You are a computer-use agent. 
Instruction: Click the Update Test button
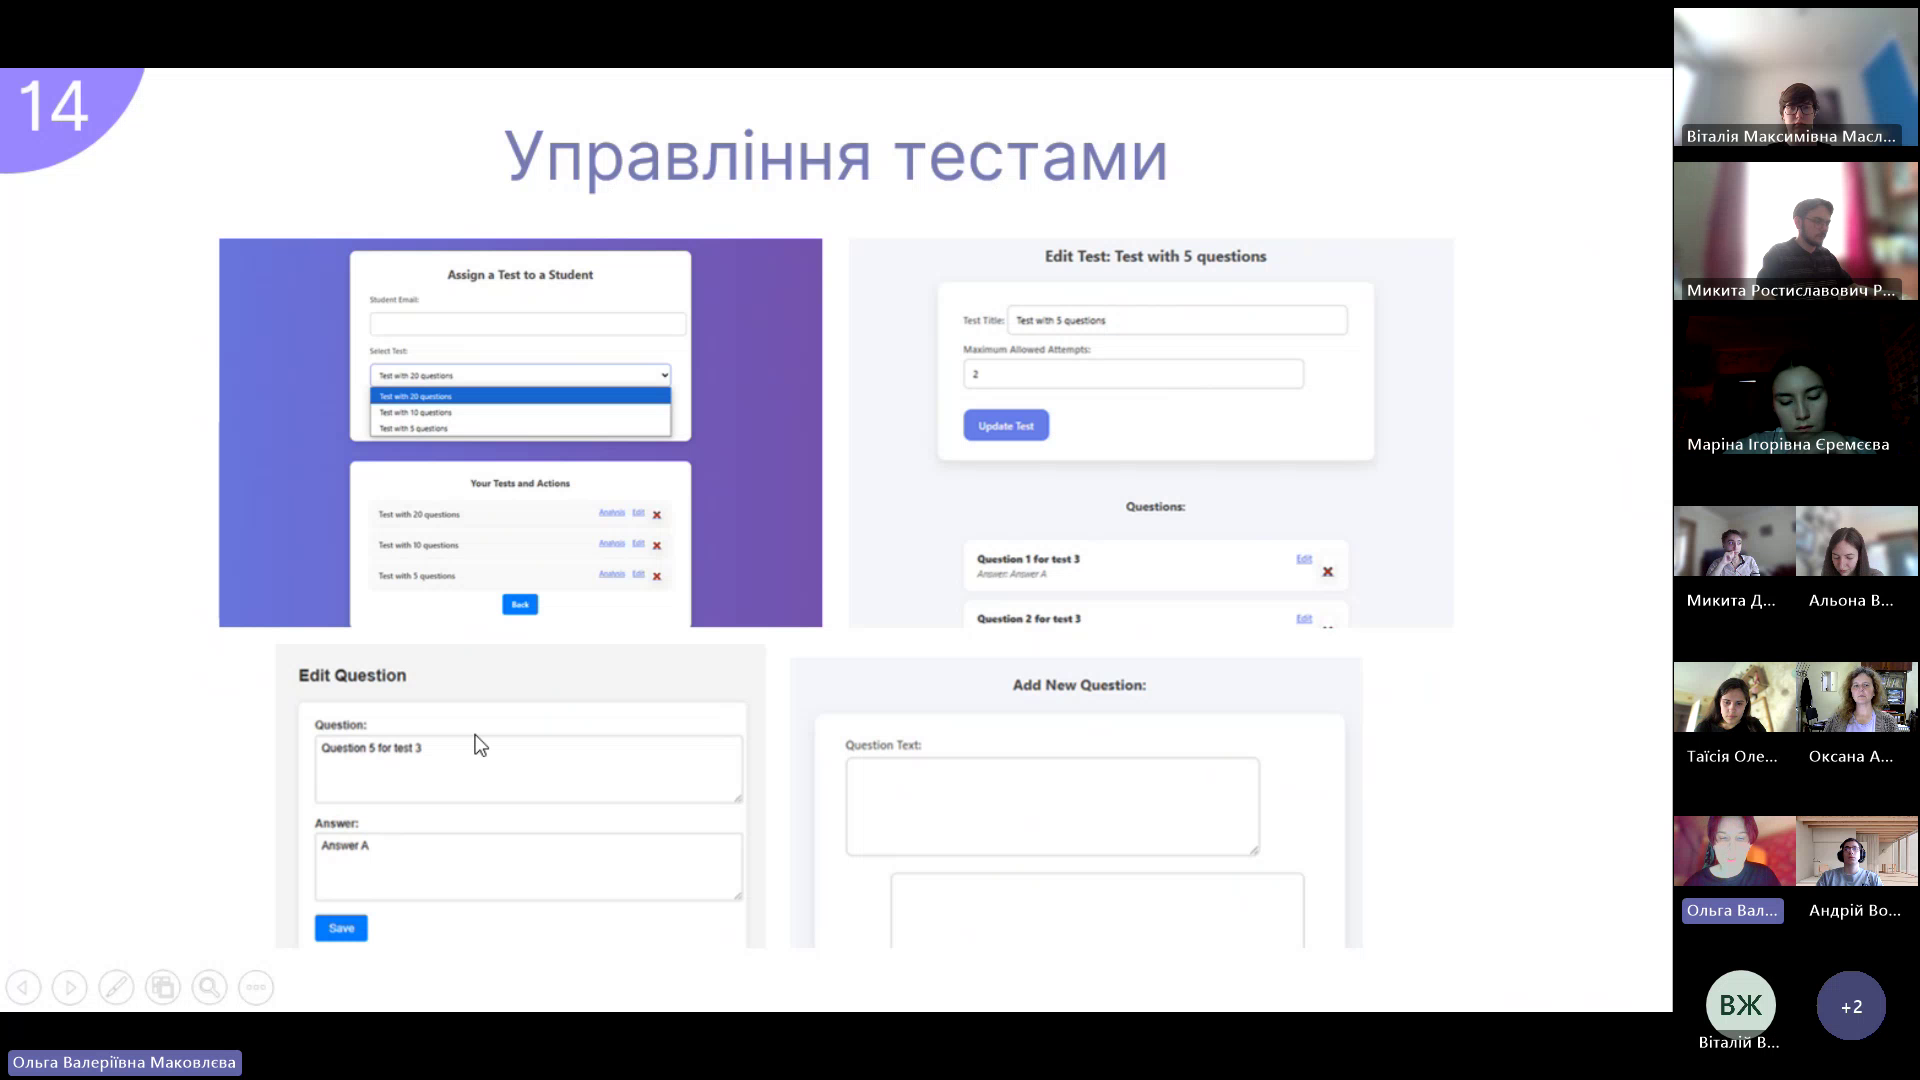click(1006, 426)
